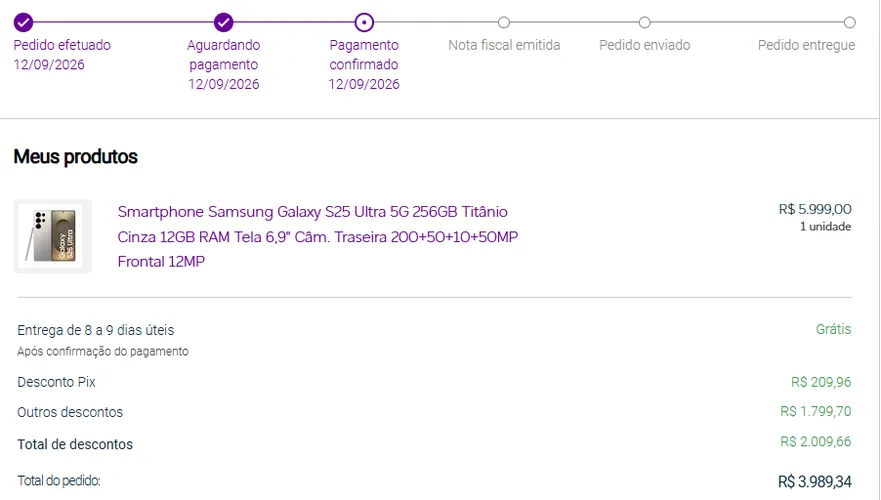Click the Entrega de 8 a 9 dias úteis text
This screenshot has width=881, height=500.
point(96,330)
